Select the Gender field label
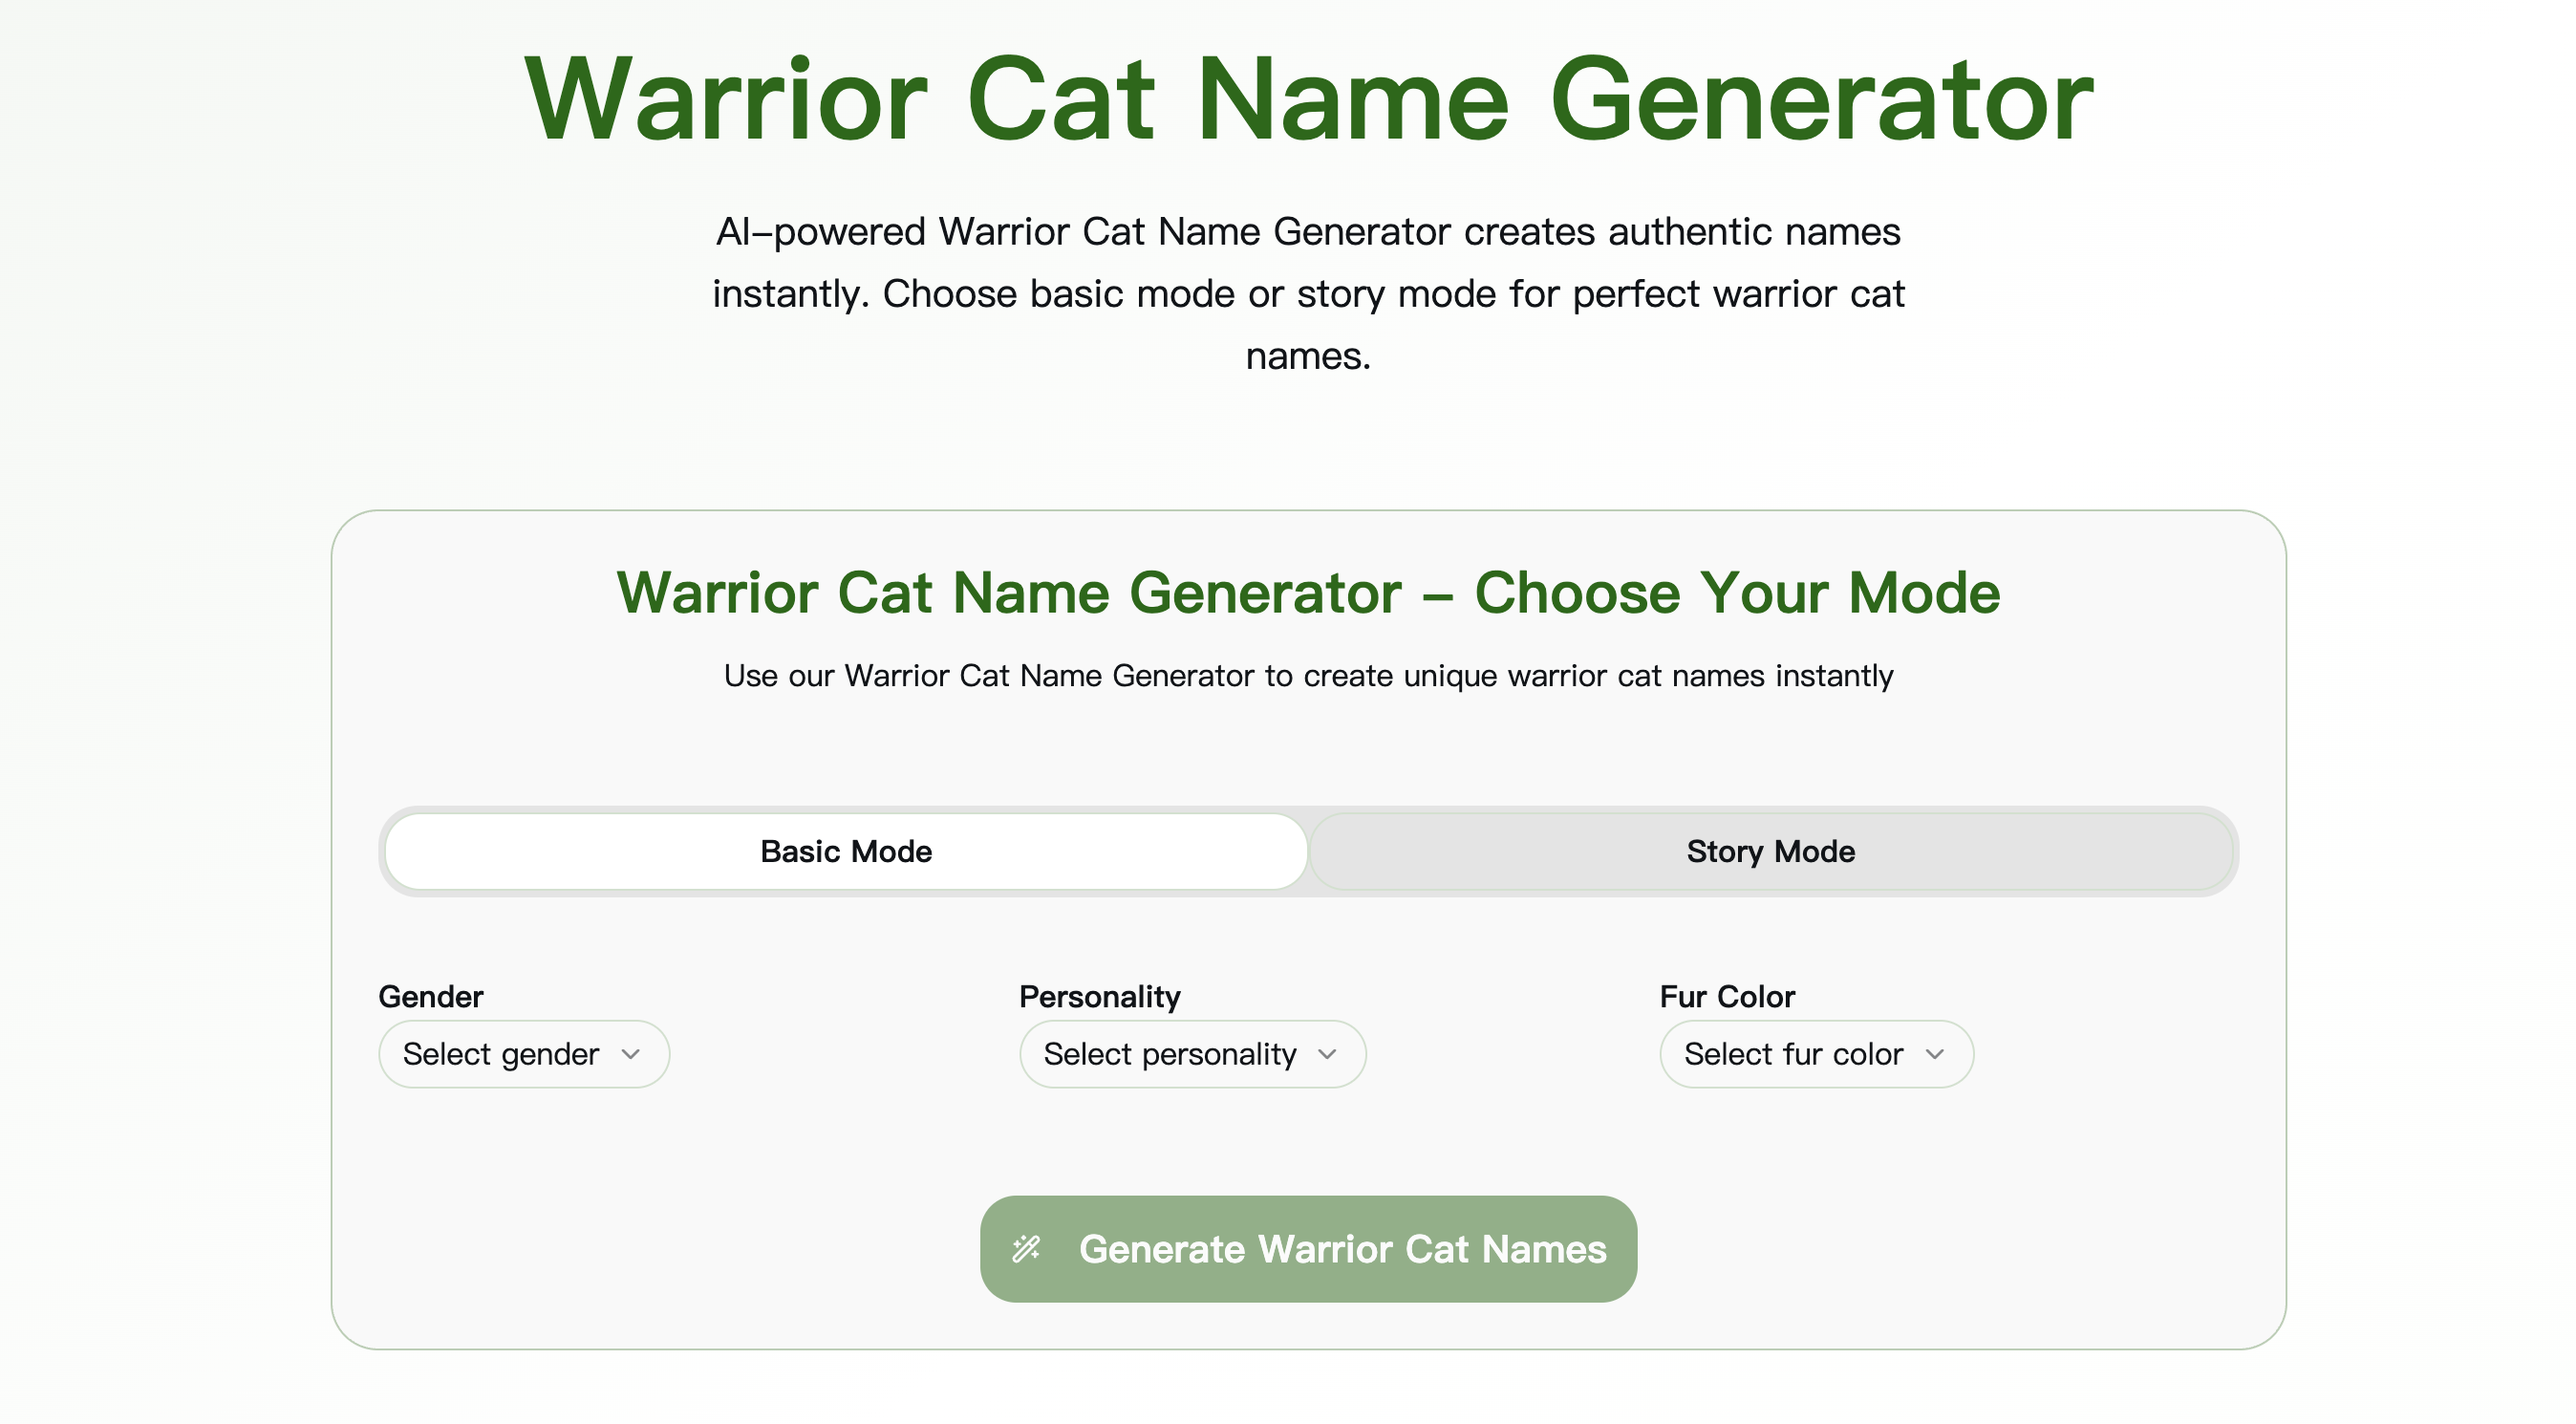The width and height of the screenshot is (2576, 1424). 429,996
